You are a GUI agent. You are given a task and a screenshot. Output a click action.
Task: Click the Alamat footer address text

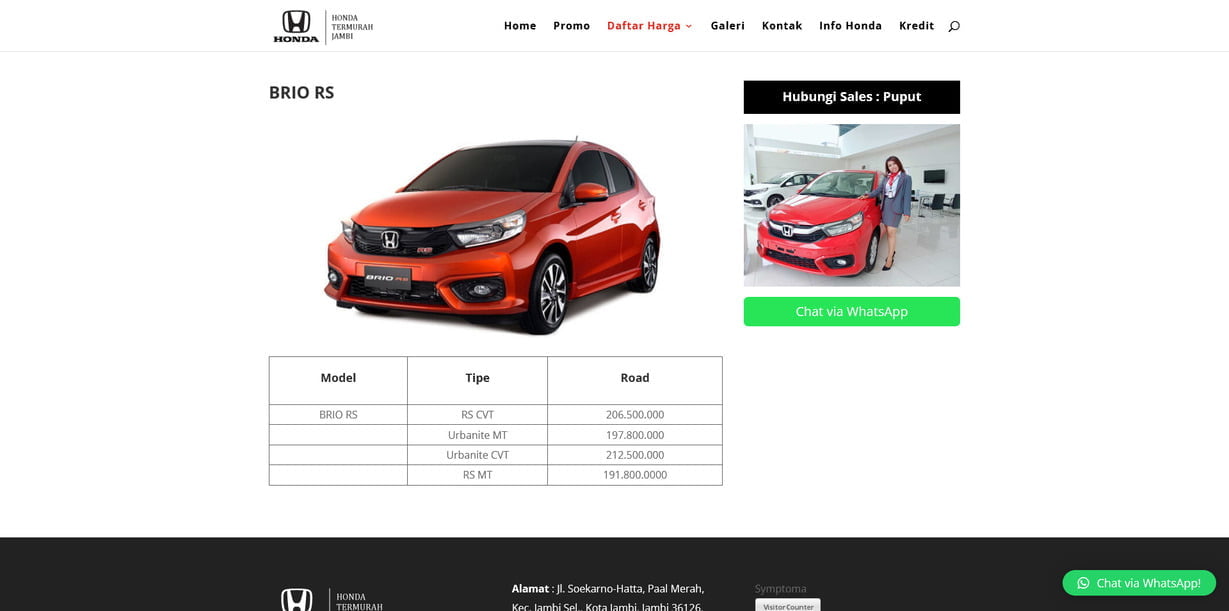pyautogui.click(x=608, y=597)
